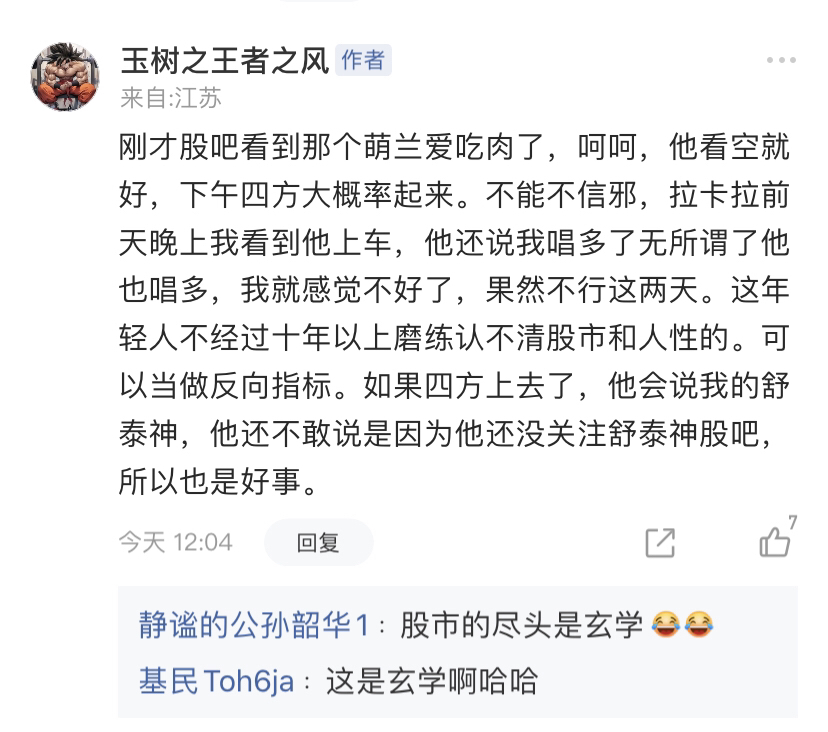Tap the comment line starting 以当做反向指标
828x732 pixels.
[x=454, y=386]
